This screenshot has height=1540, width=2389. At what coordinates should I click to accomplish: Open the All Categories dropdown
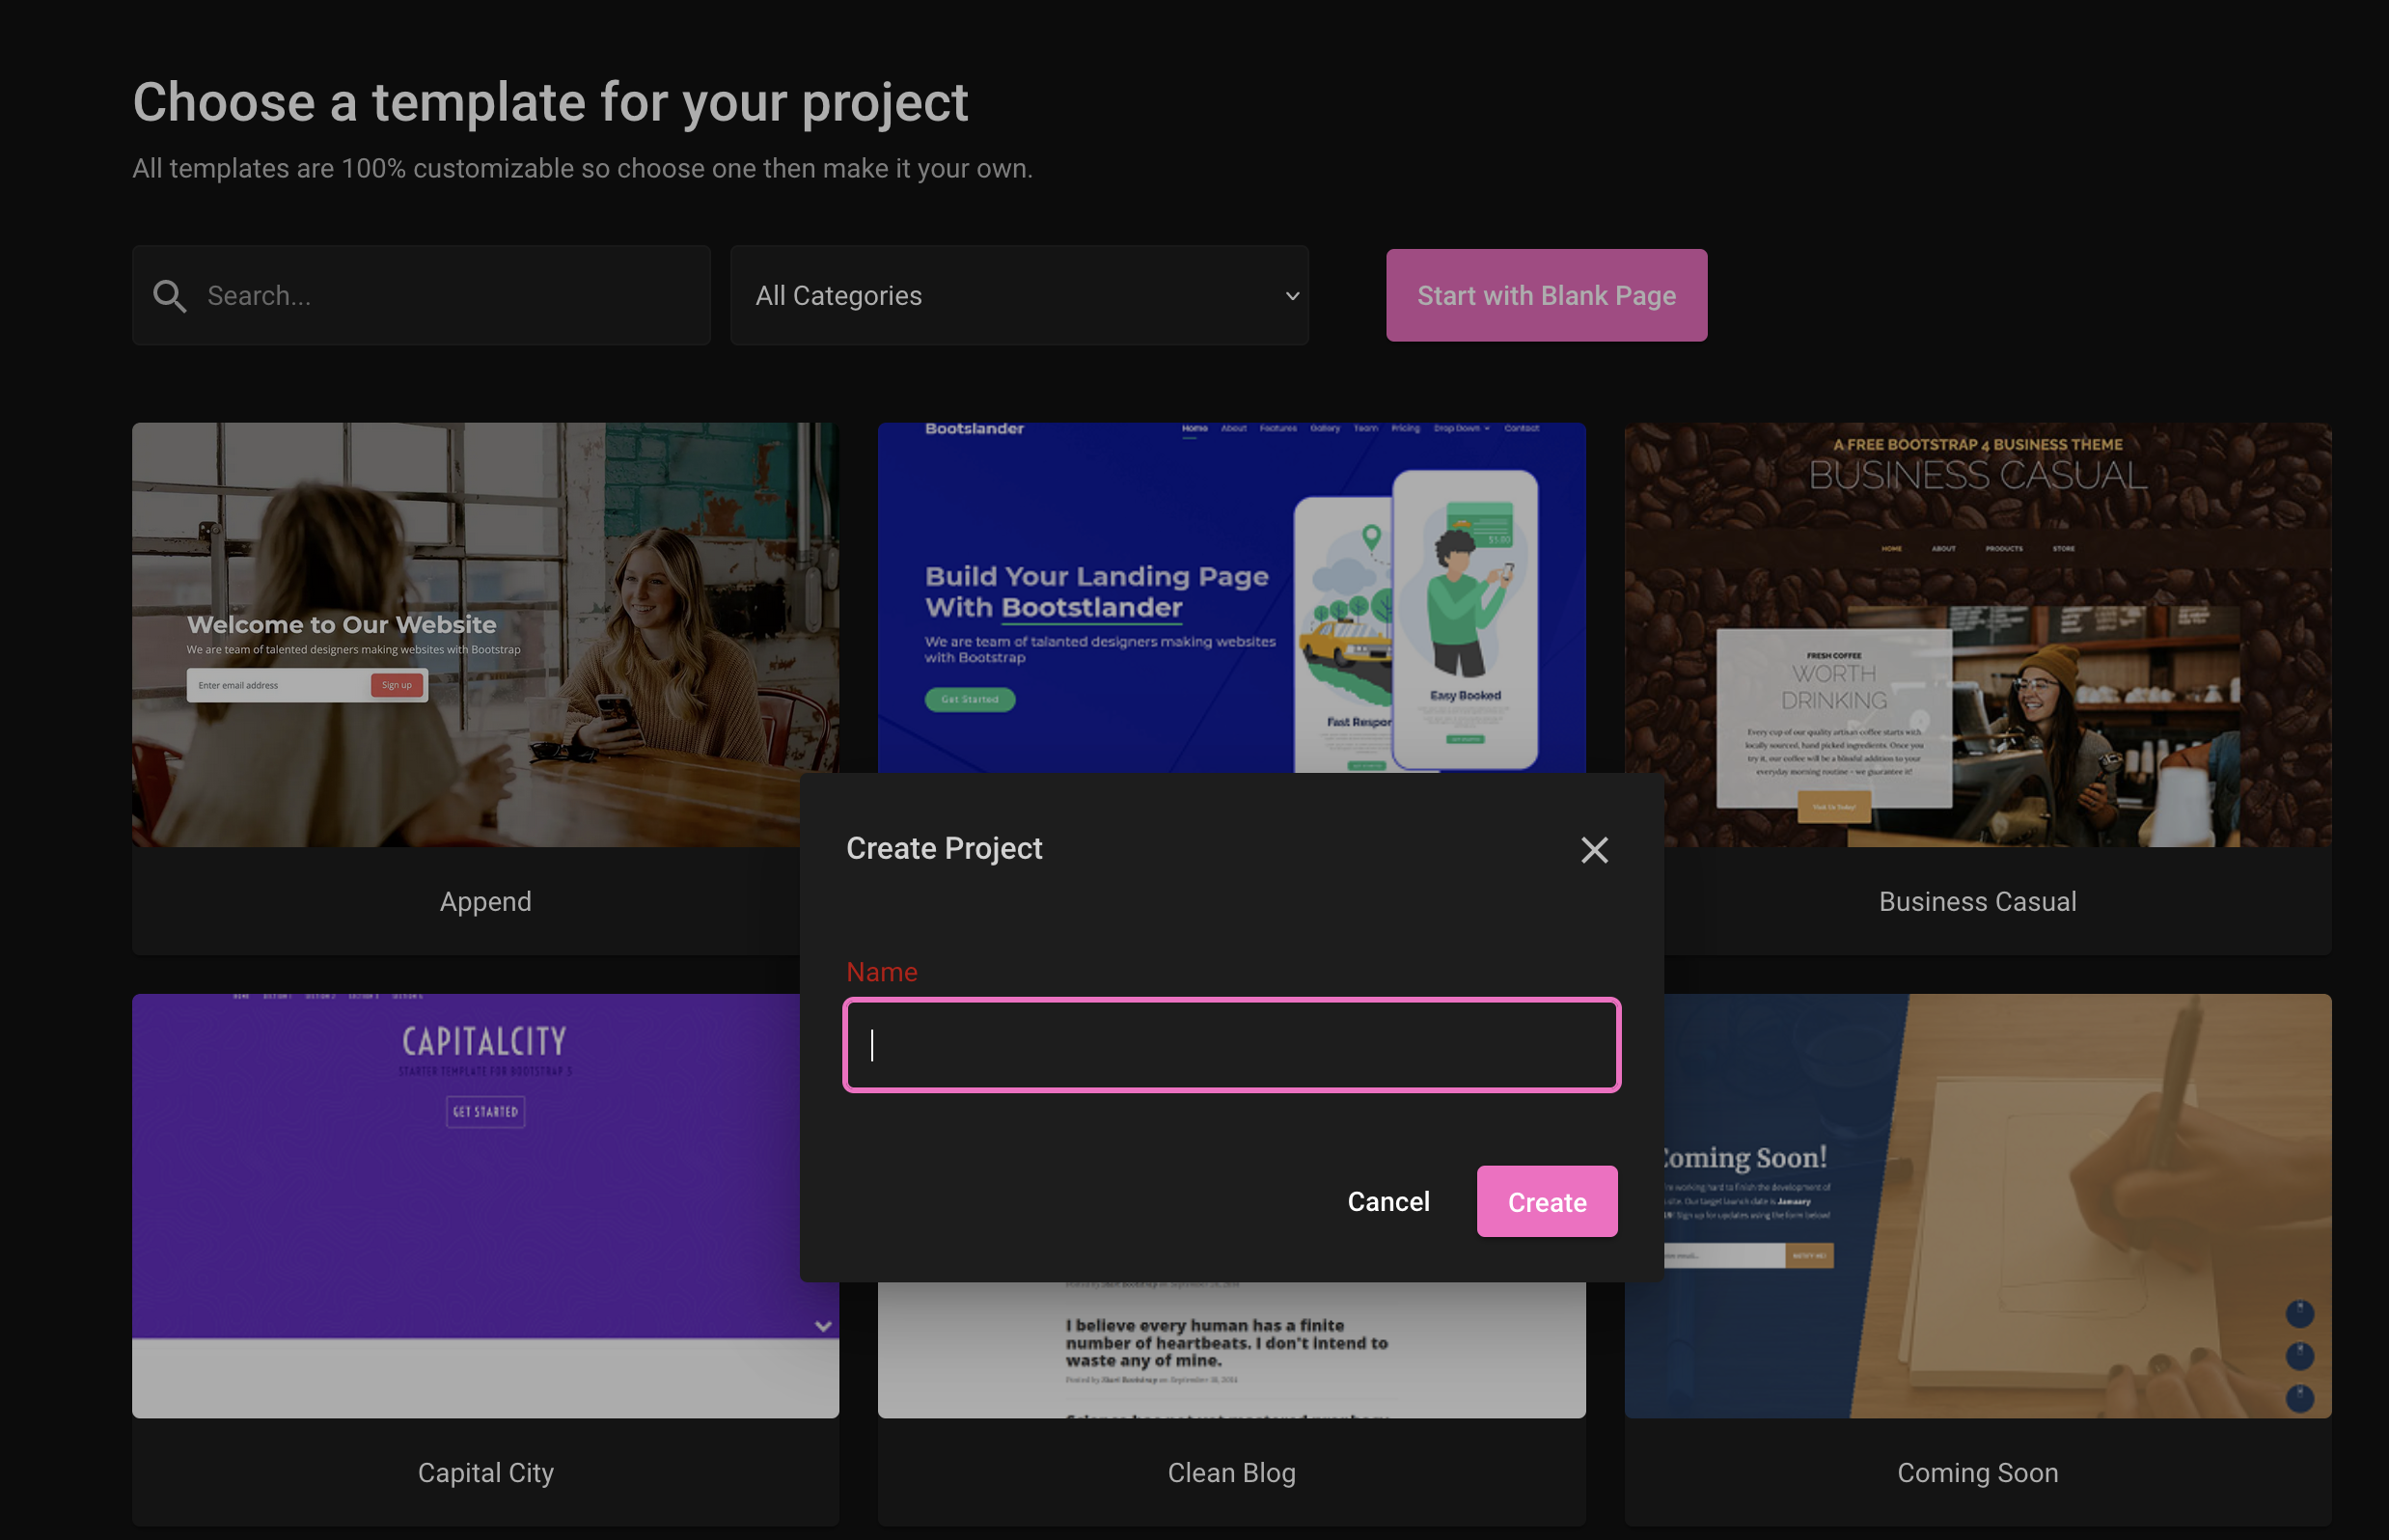pos(1019,296)
